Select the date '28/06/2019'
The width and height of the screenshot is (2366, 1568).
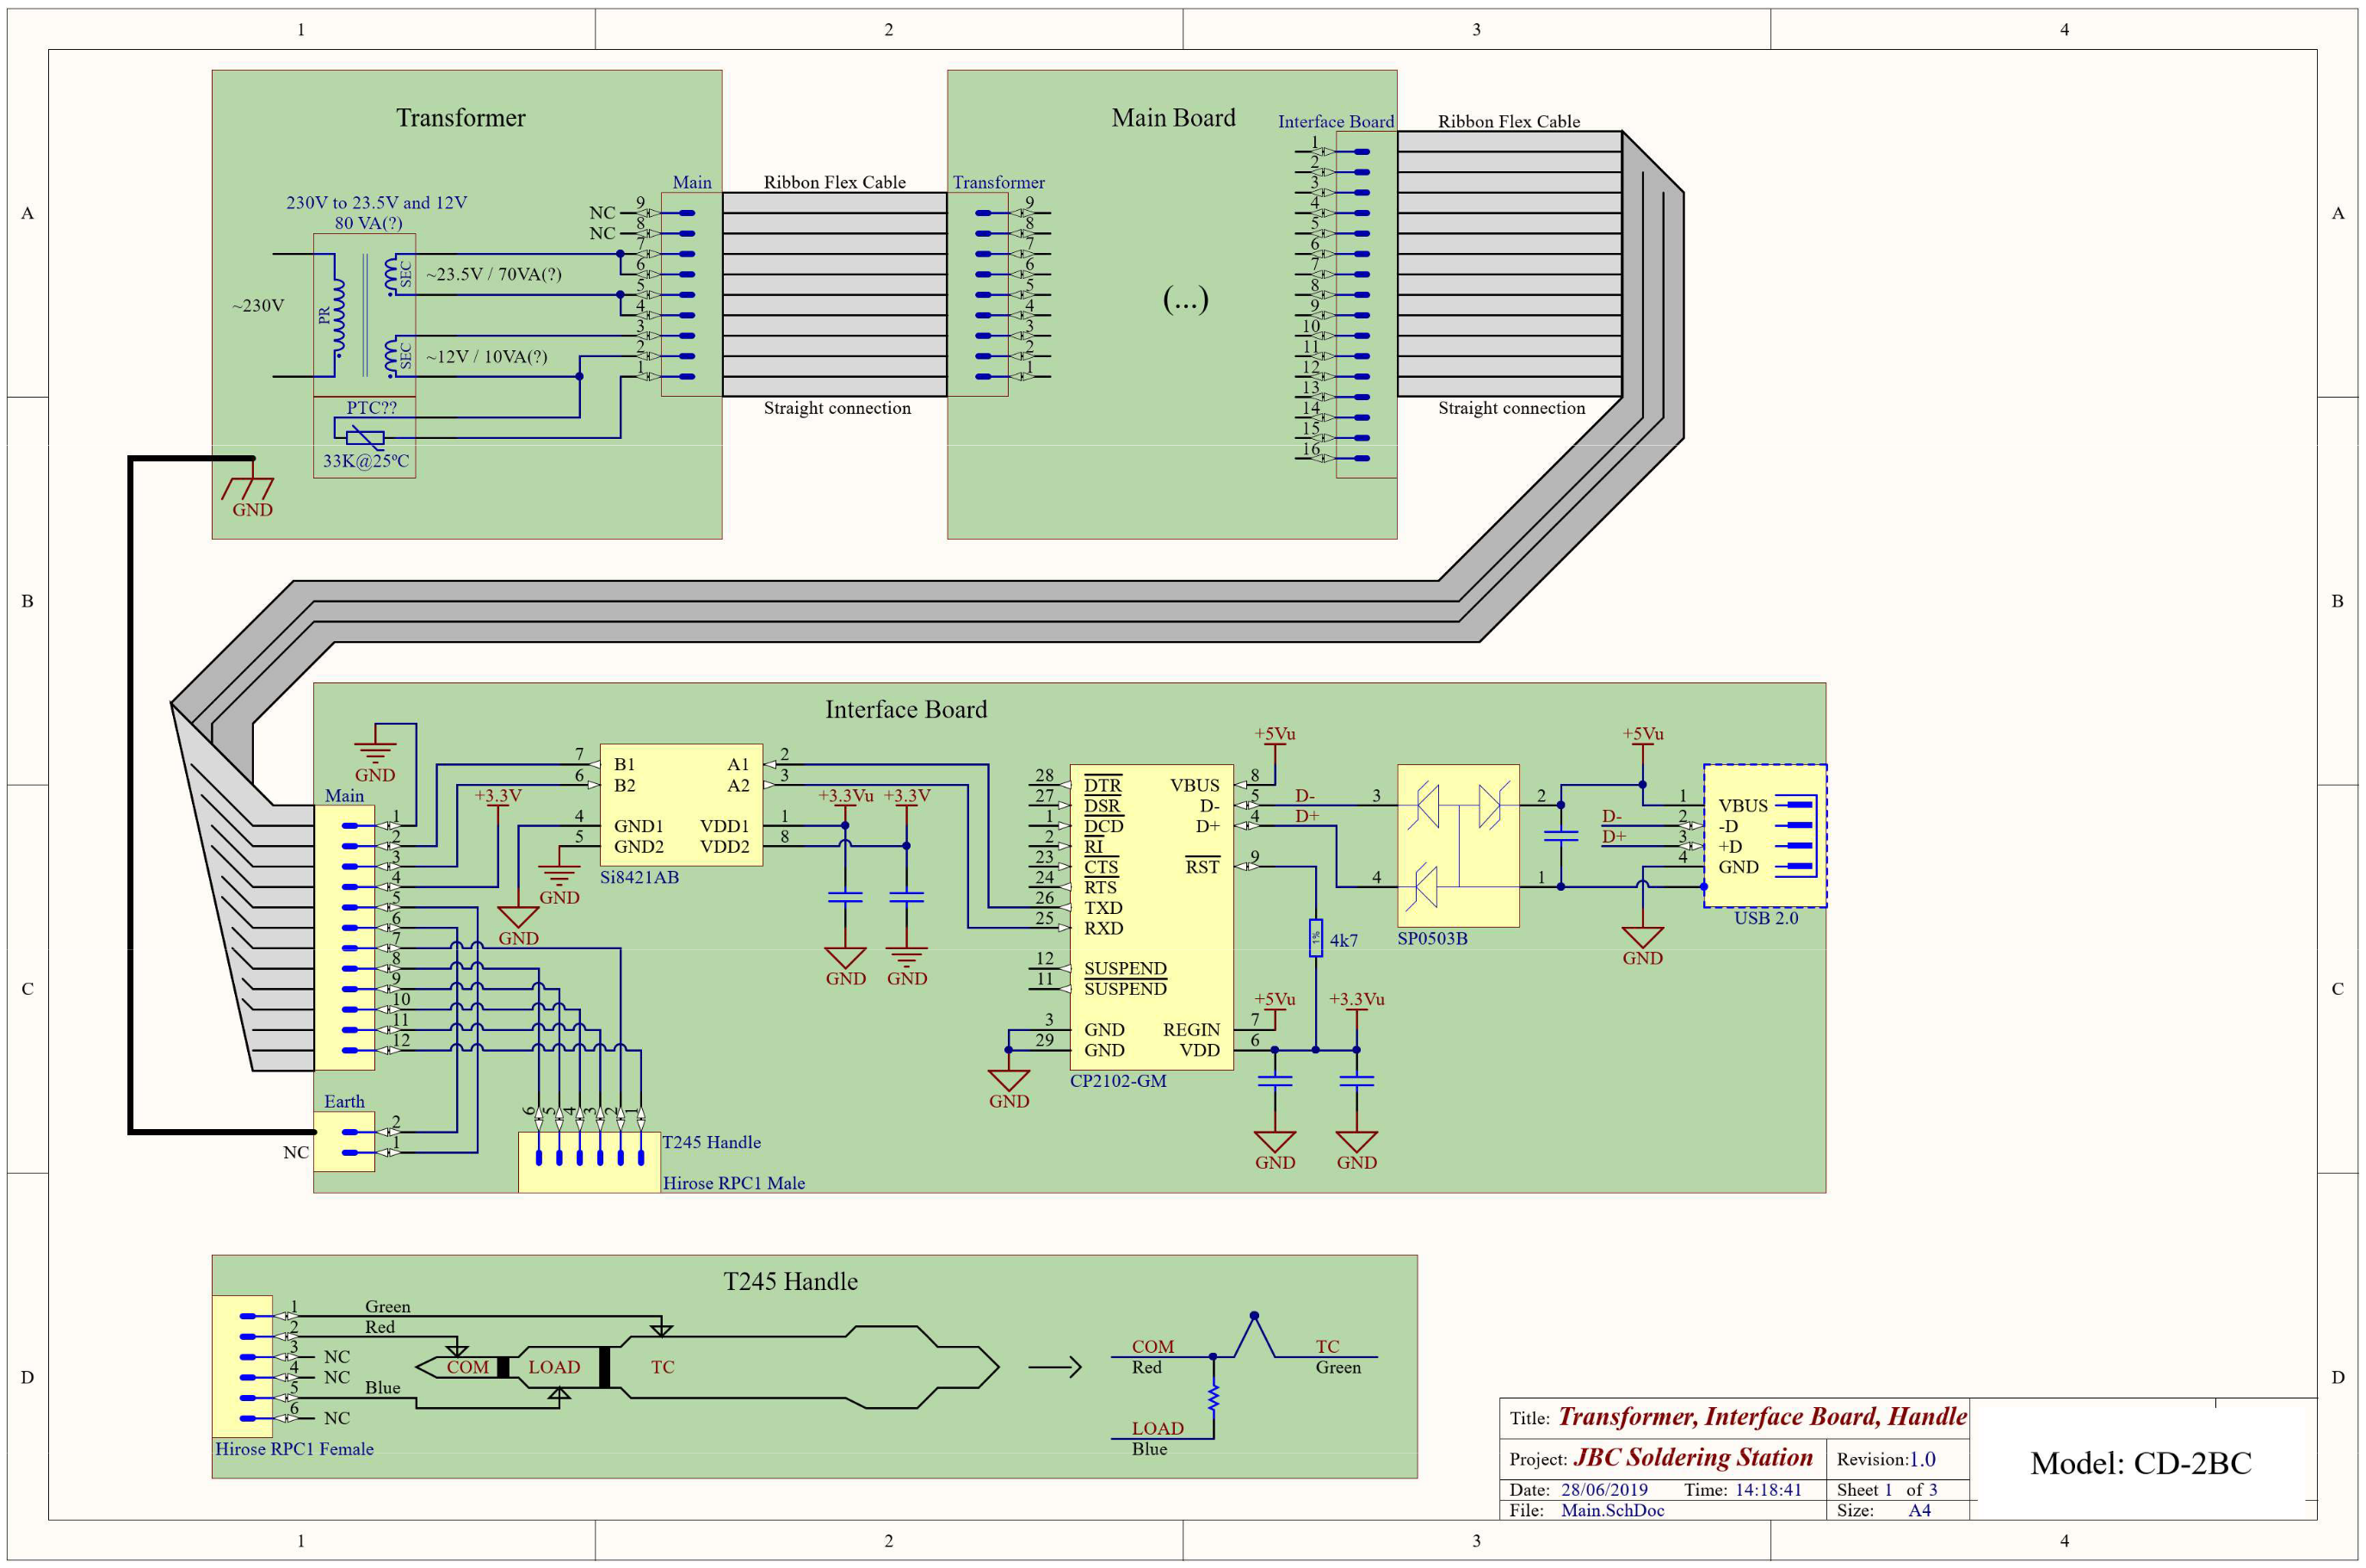1604,1489
